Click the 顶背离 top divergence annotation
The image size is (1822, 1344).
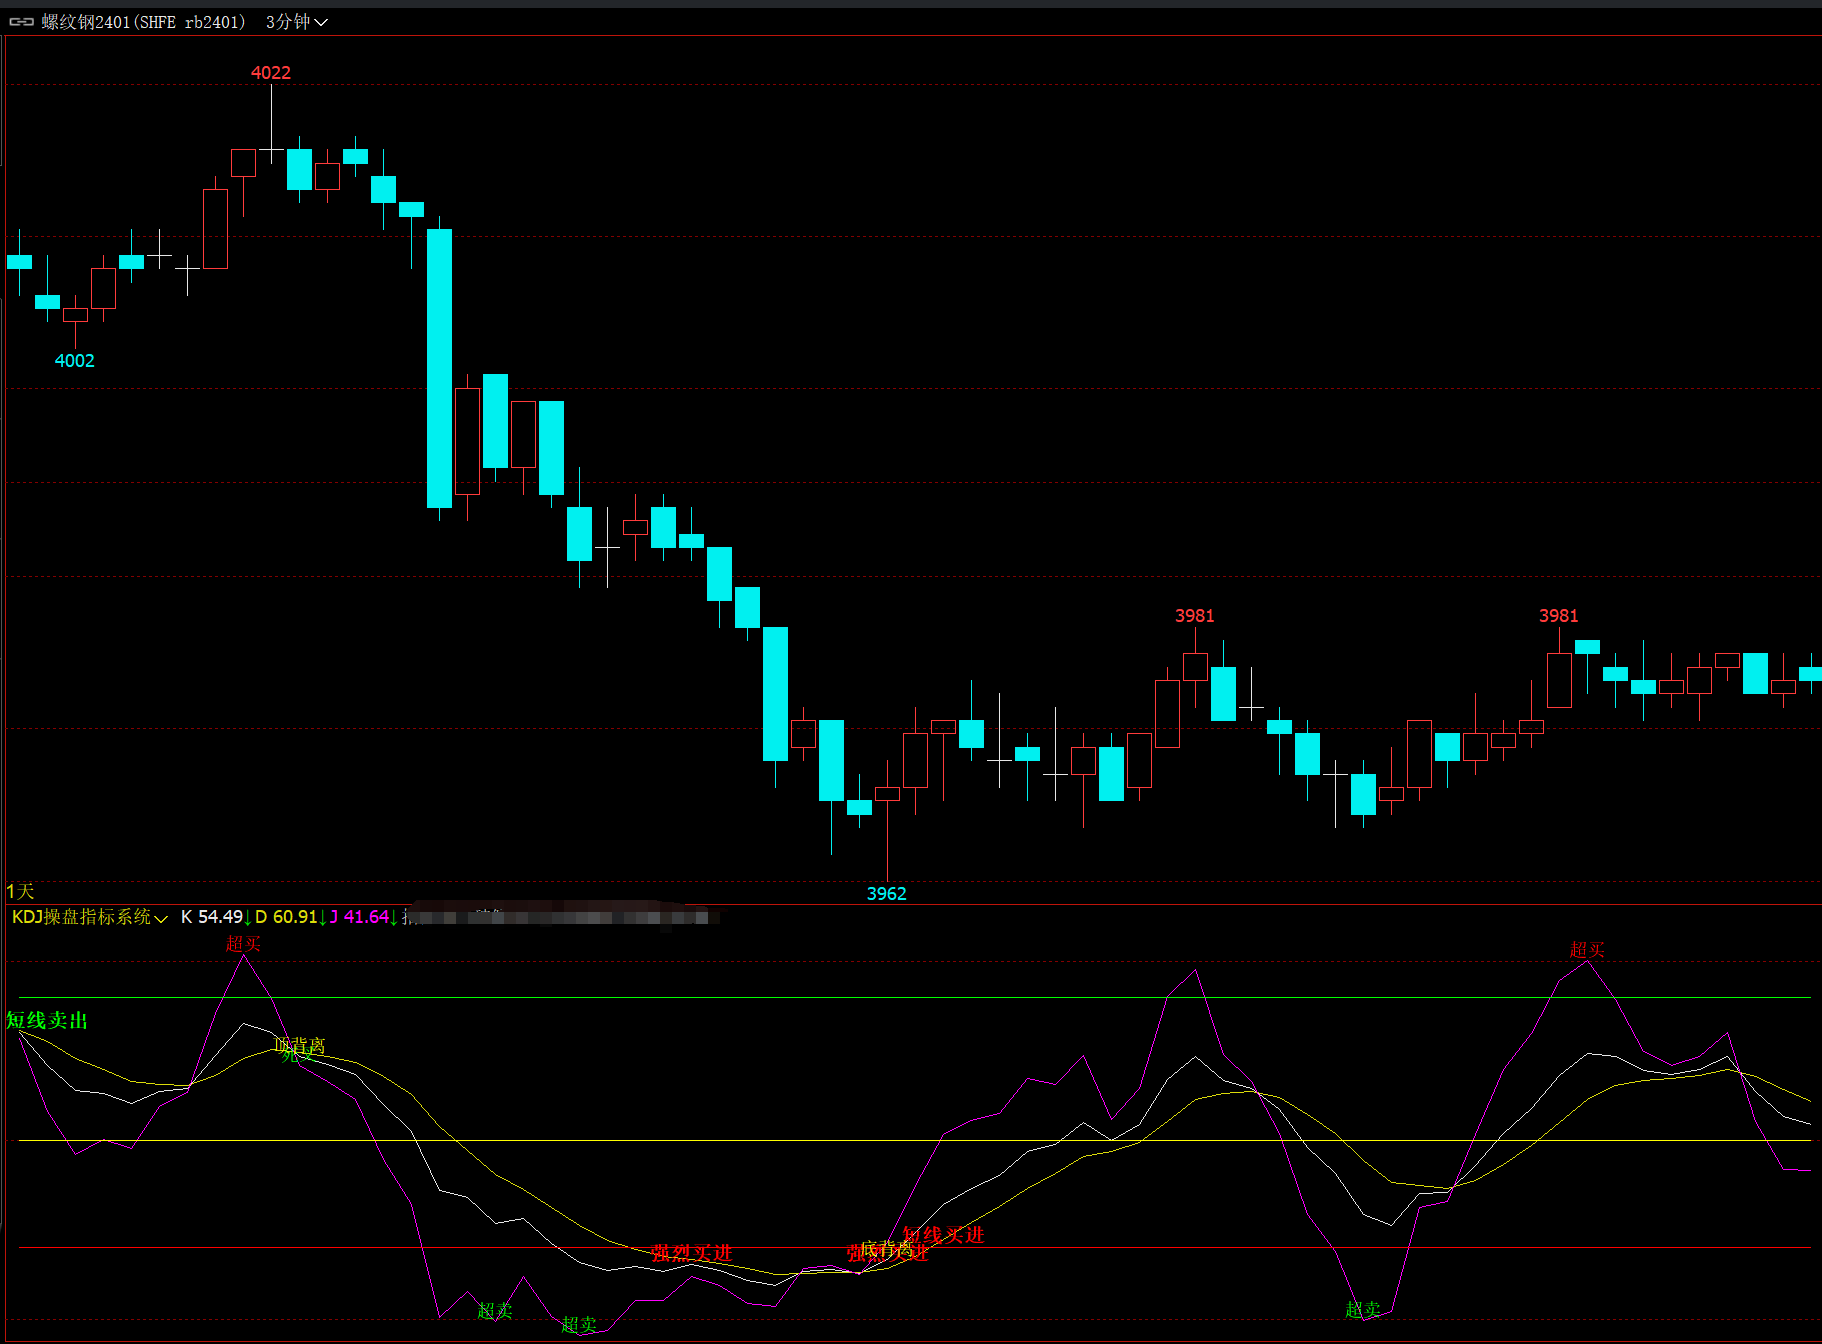[x=300, y=1046]
